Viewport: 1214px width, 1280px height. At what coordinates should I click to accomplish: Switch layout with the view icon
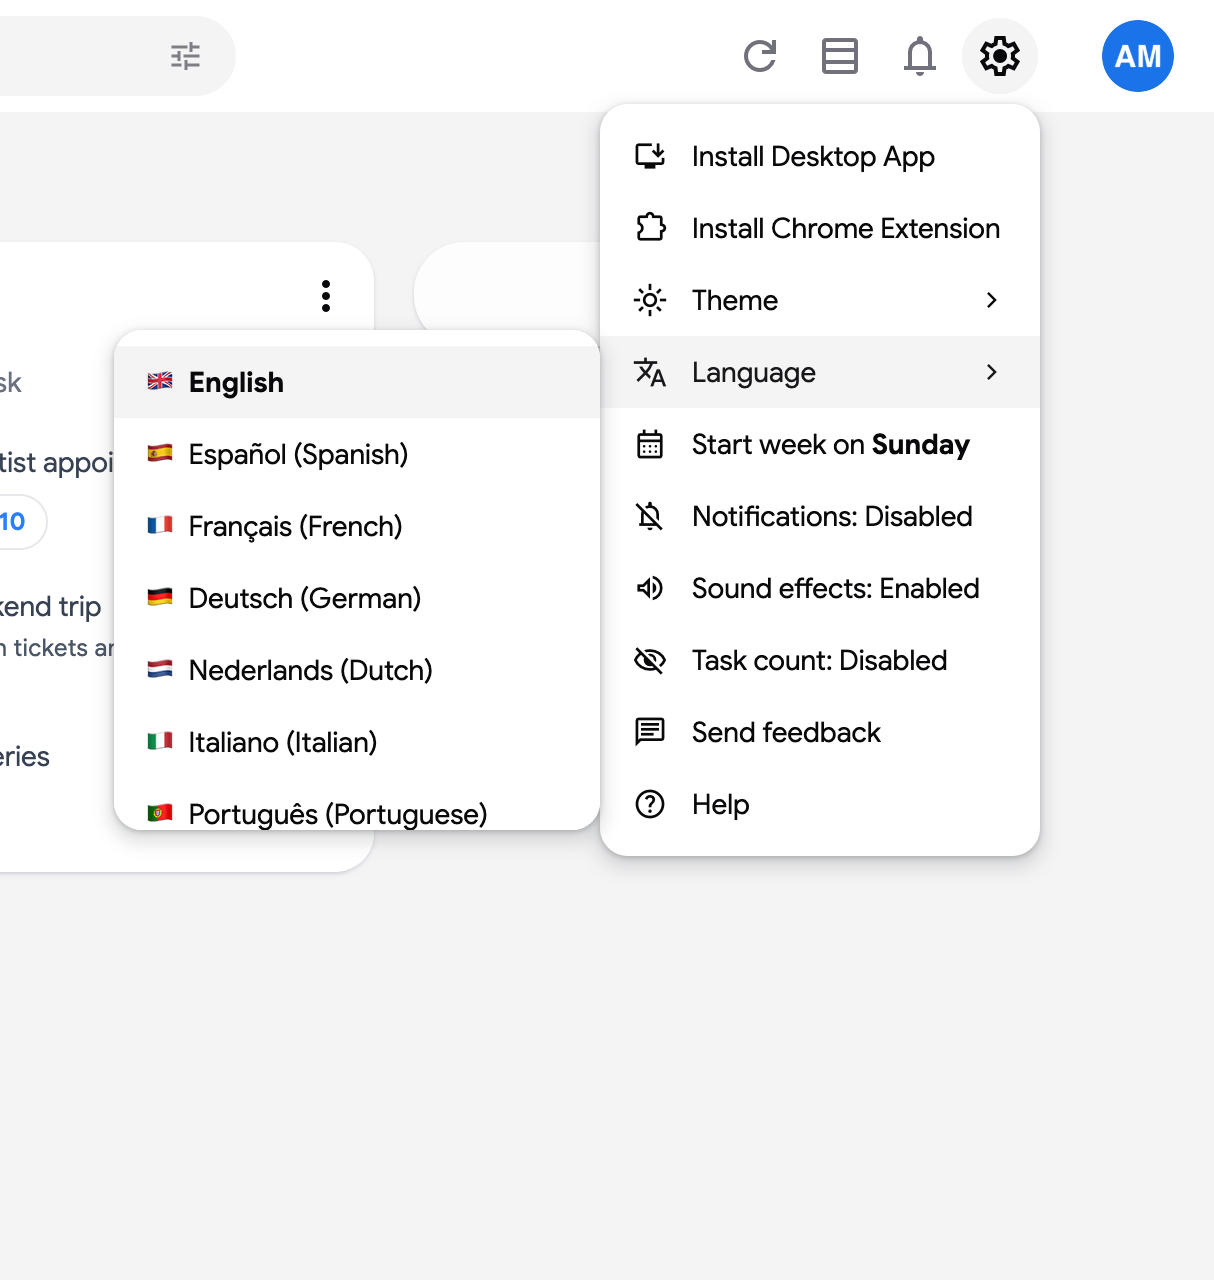(840, 56)
